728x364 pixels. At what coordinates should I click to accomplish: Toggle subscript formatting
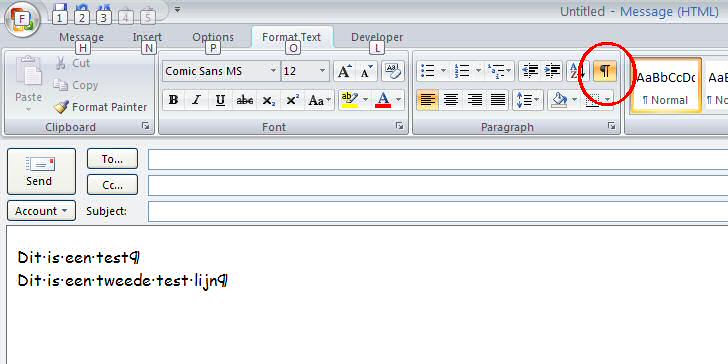269,100
